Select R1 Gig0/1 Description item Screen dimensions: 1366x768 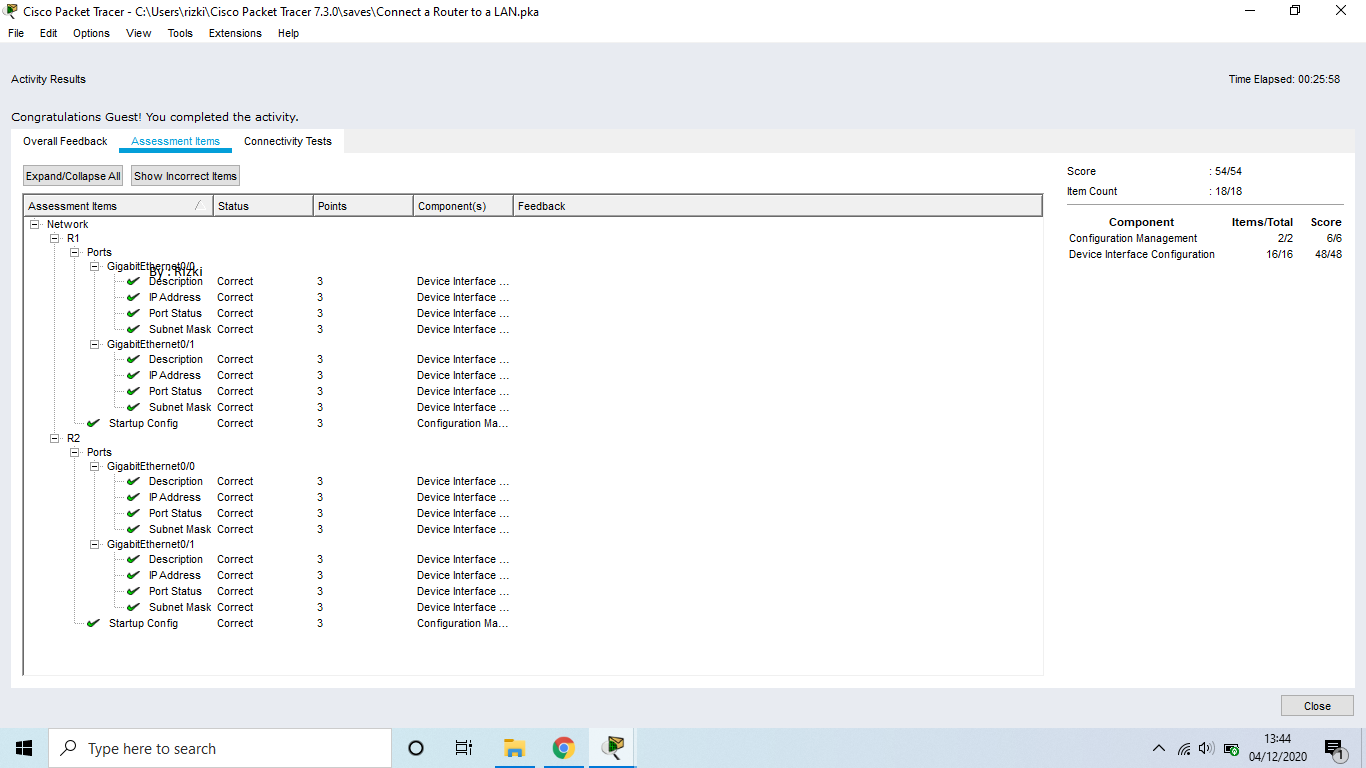point(176,359)
